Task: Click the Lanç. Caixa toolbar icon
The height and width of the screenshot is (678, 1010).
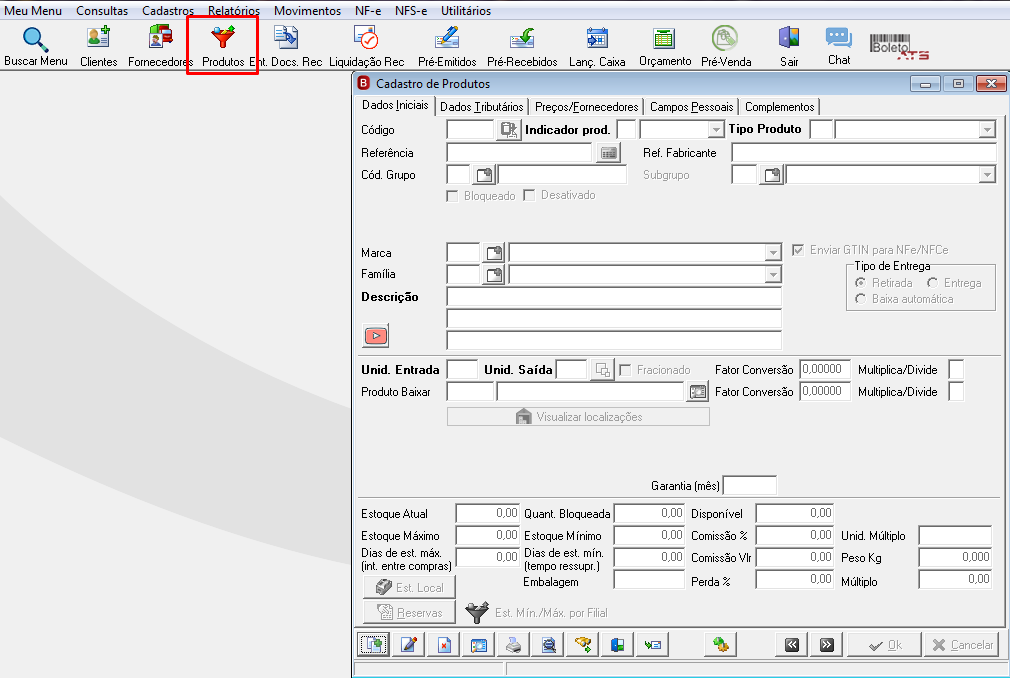Action: pyautogui.click(x=597, y=38)
